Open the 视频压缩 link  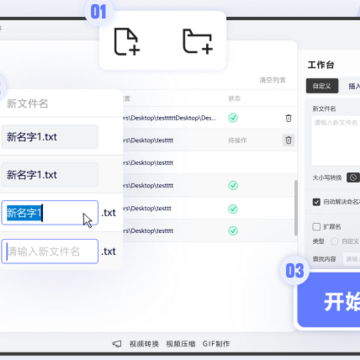(181, 344)
